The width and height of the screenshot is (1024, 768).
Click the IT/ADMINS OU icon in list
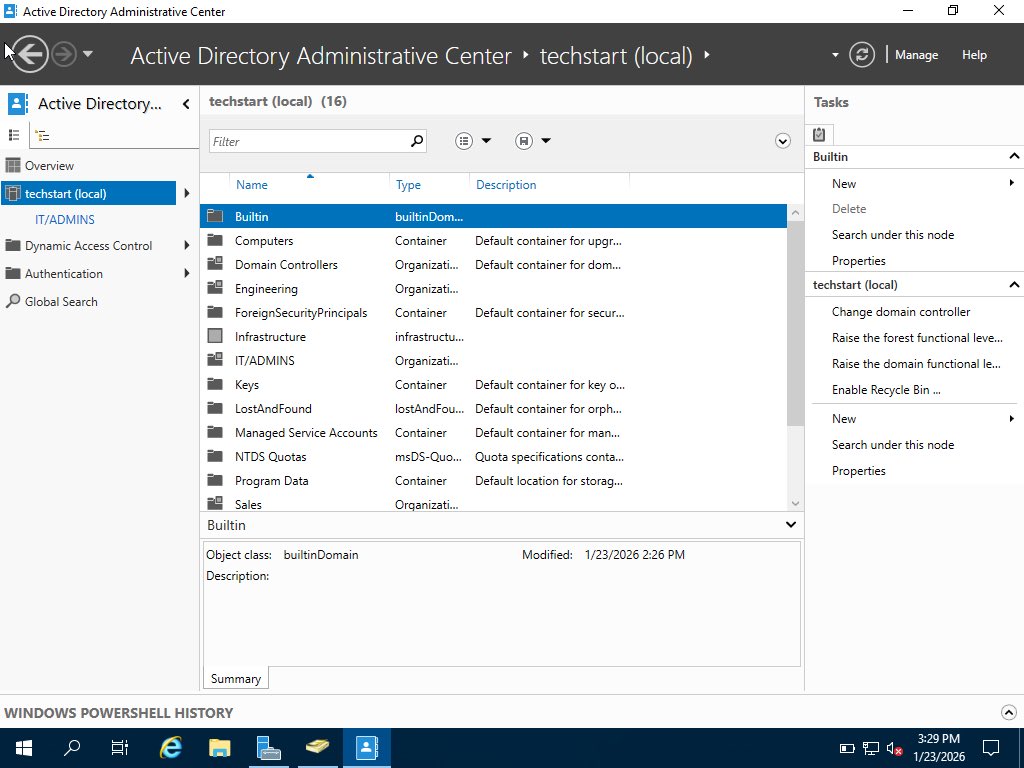(215, 360)
